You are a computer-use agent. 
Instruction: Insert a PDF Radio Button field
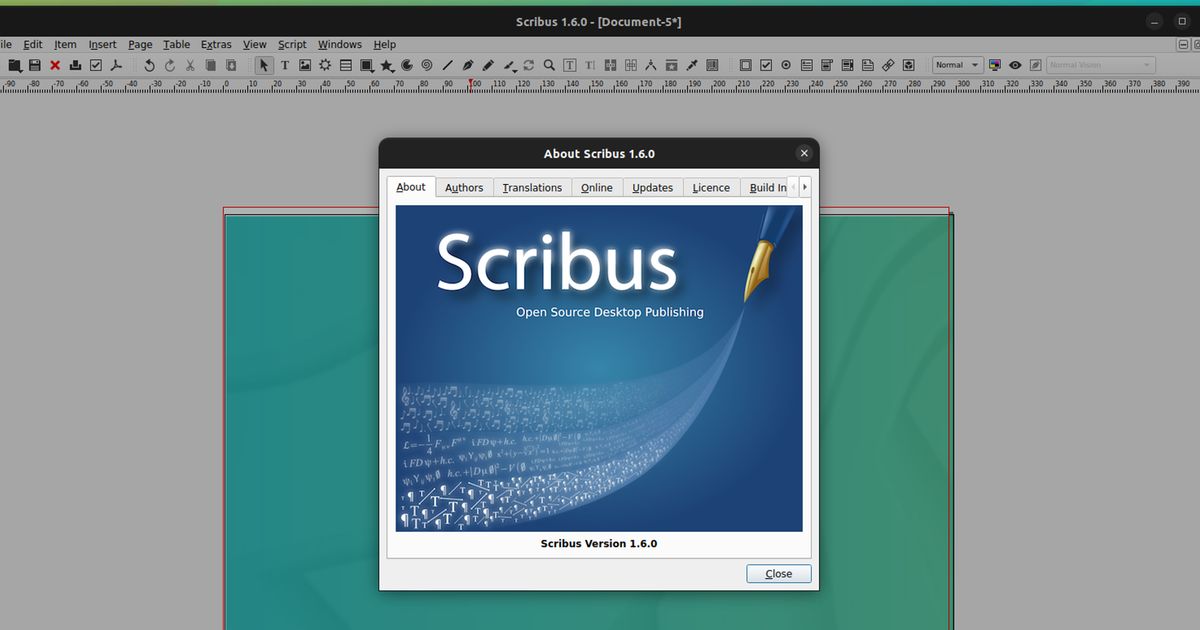(786, 65)
